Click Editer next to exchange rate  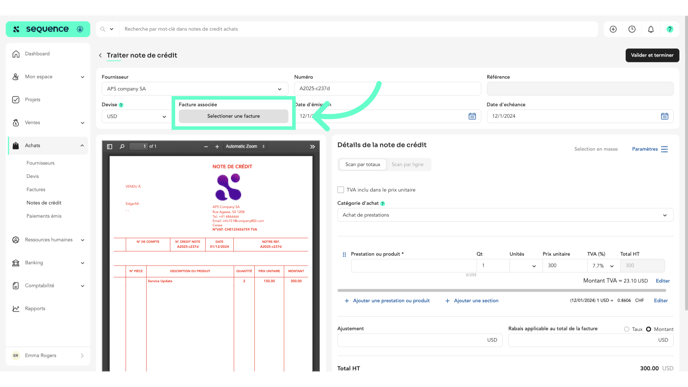pyautogui.click(x=661, y=301)
